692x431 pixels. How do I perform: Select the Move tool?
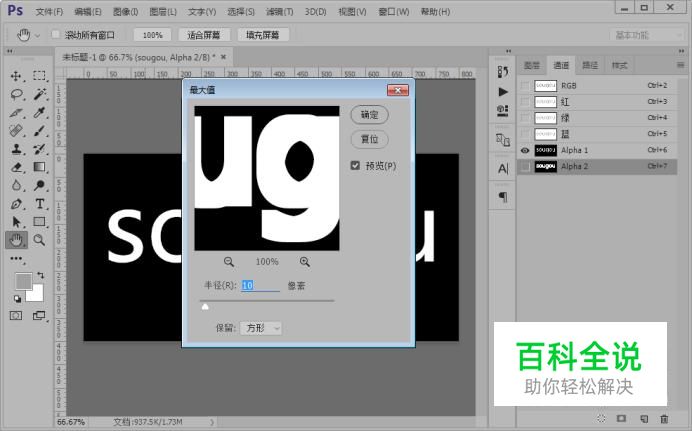(16, 76)
